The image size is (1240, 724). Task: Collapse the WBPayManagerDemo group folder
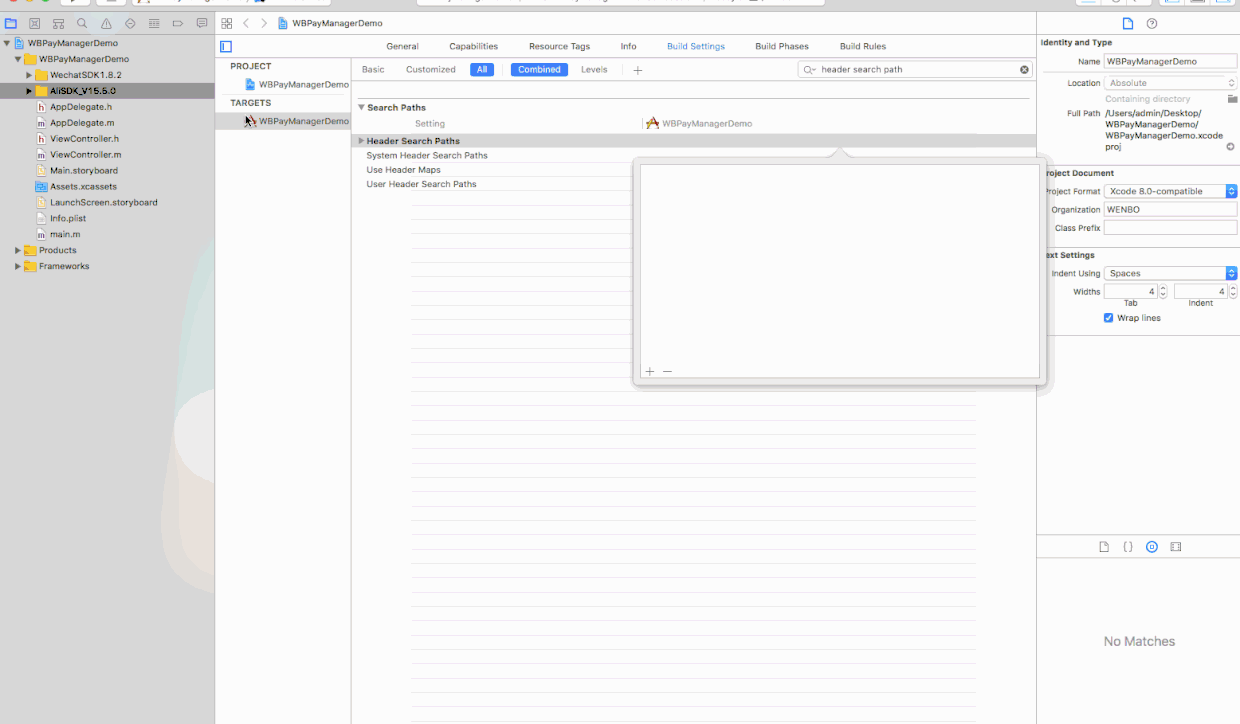[x=18, y=59]
